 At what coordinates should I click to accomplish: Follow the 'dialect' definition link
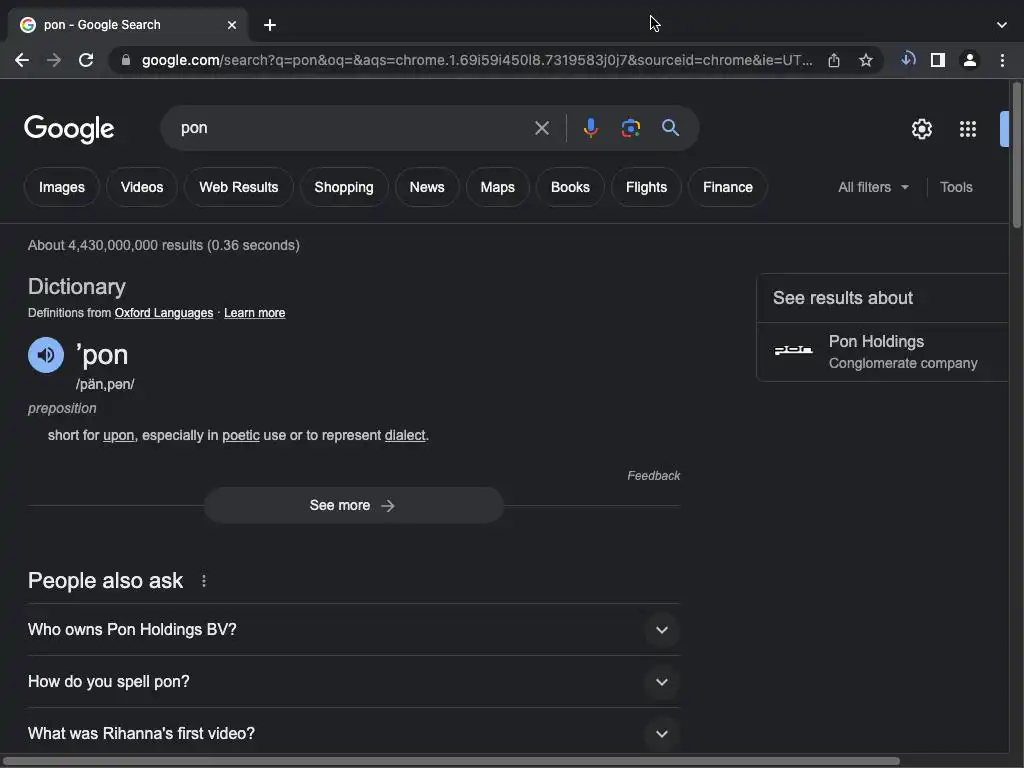tap(405, 436)
